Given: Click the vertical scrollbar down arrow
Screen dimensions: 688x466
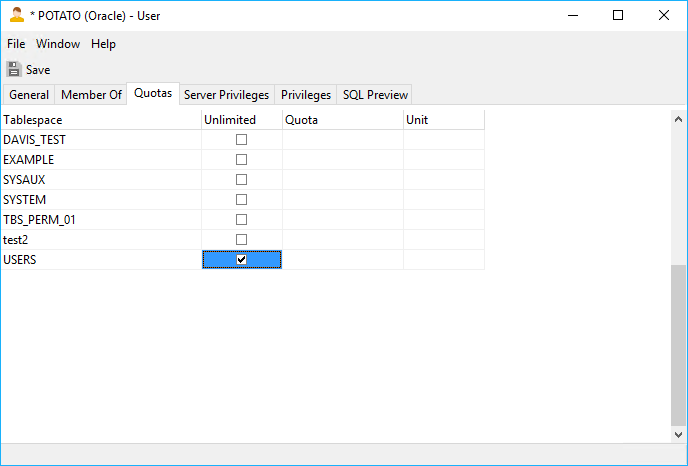Looking at the screenshot, I should 679,435.
